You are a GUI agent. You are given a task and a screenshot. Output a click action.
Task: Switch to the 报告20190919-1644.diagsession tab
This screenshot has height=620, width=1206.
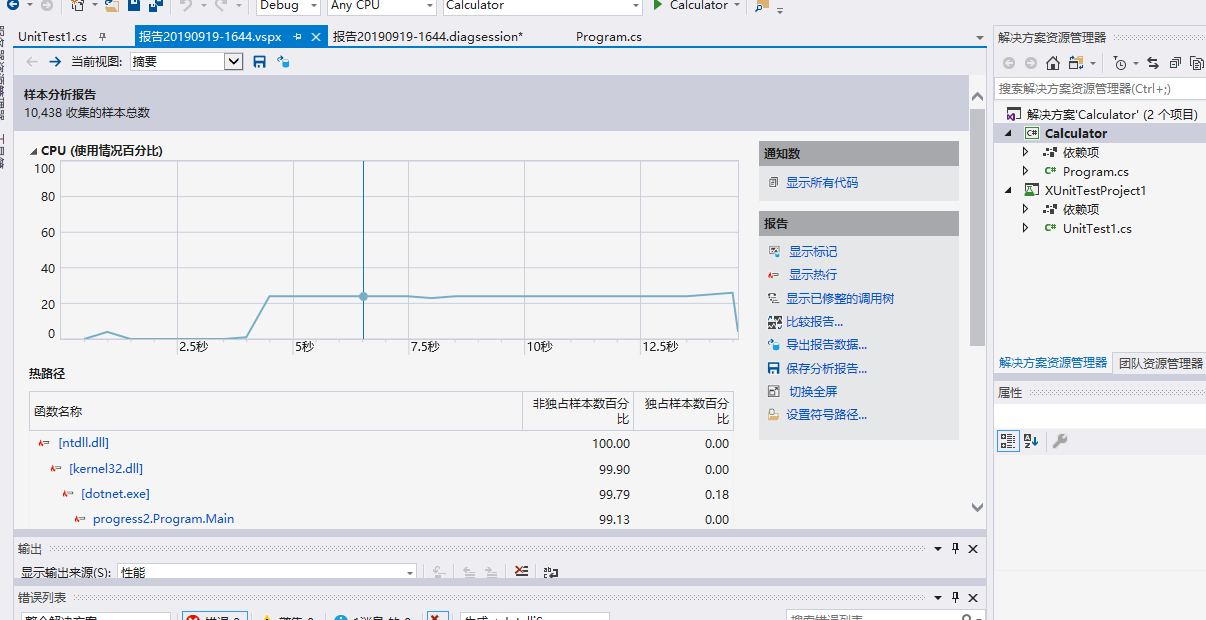coord(428,37)
